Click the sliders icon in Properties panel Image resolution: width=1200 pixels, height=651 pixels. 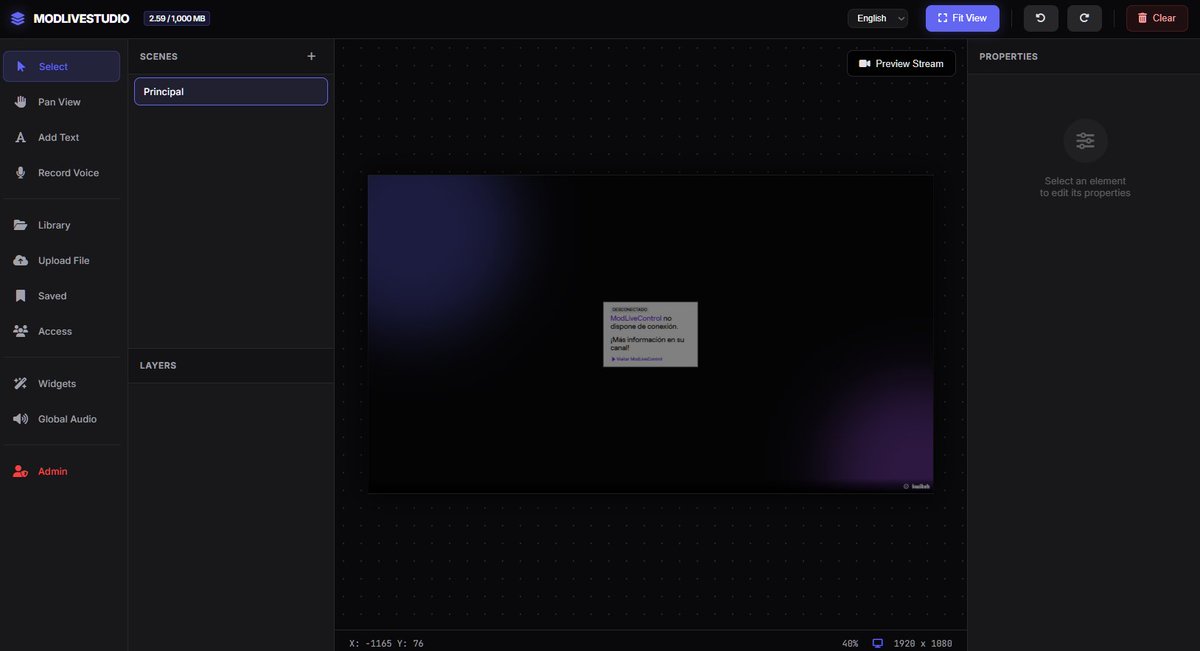[1085, 141]
